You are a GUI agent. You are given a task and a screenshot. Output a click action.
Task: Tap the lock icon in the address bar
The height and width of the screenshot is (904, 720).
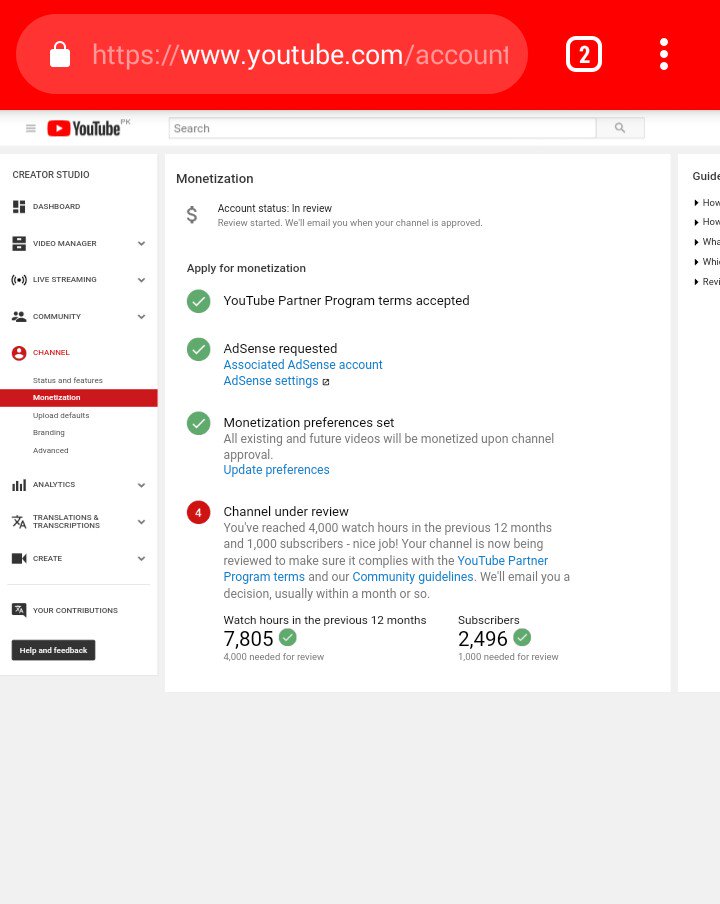(x=59, y=54)
